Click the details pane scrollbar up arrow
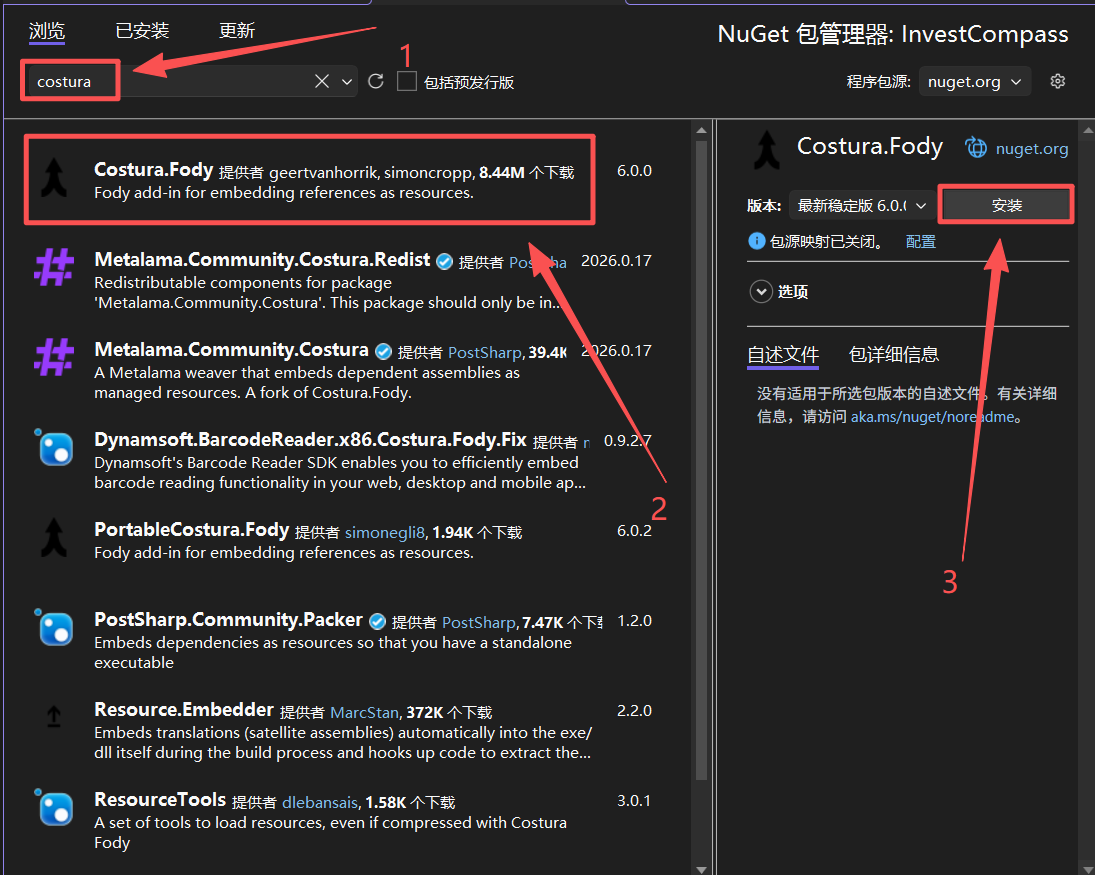 pyautogui.click(x=1088, y=130)
